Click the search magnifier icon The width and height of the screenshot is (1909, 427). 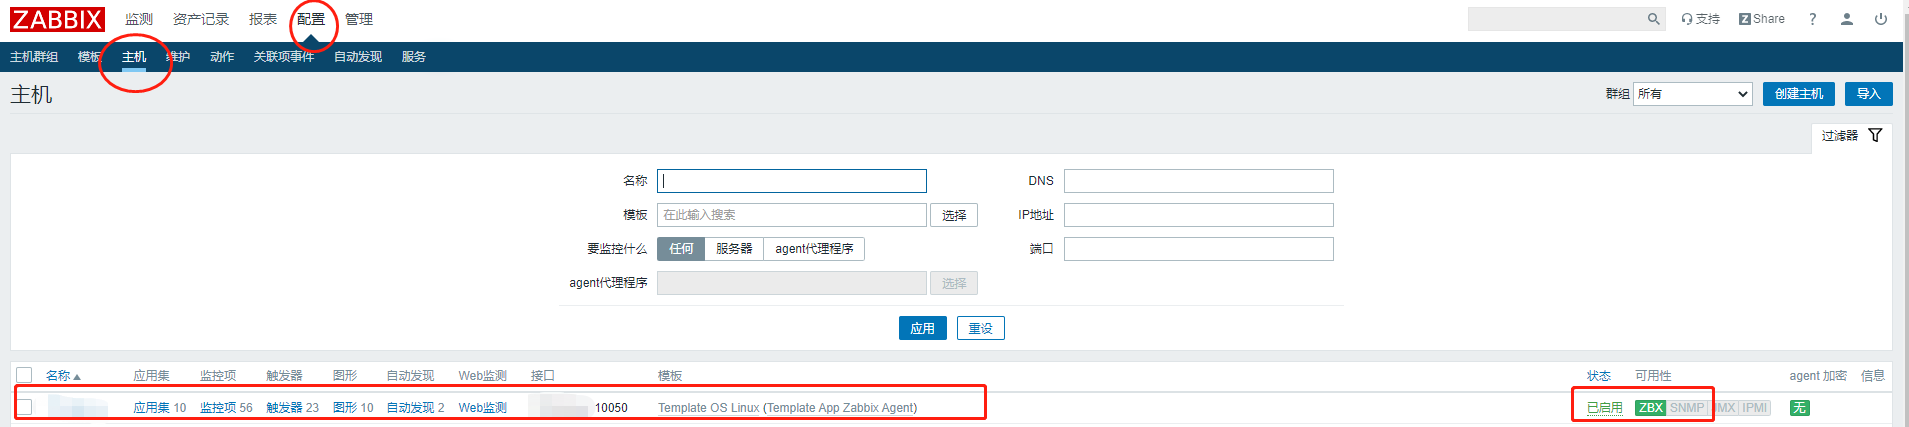click(1653, 19)
